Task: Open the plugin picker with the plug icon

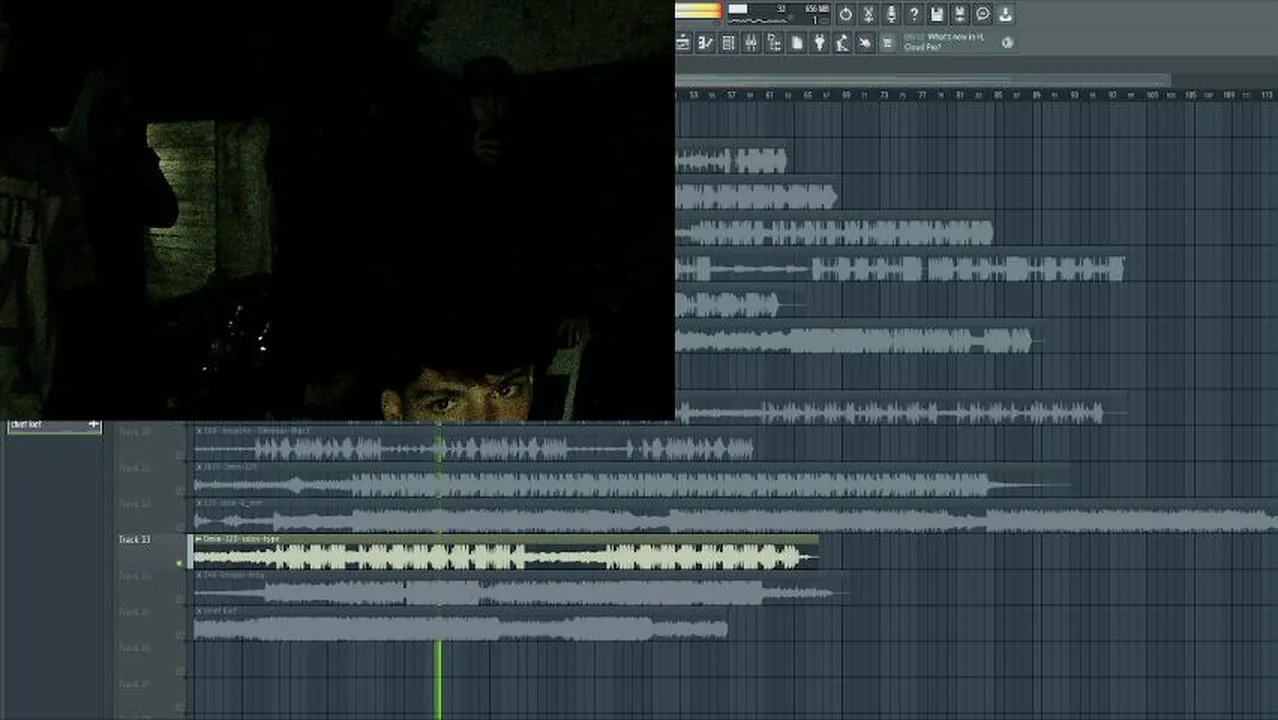Action: tap(820, 42)
